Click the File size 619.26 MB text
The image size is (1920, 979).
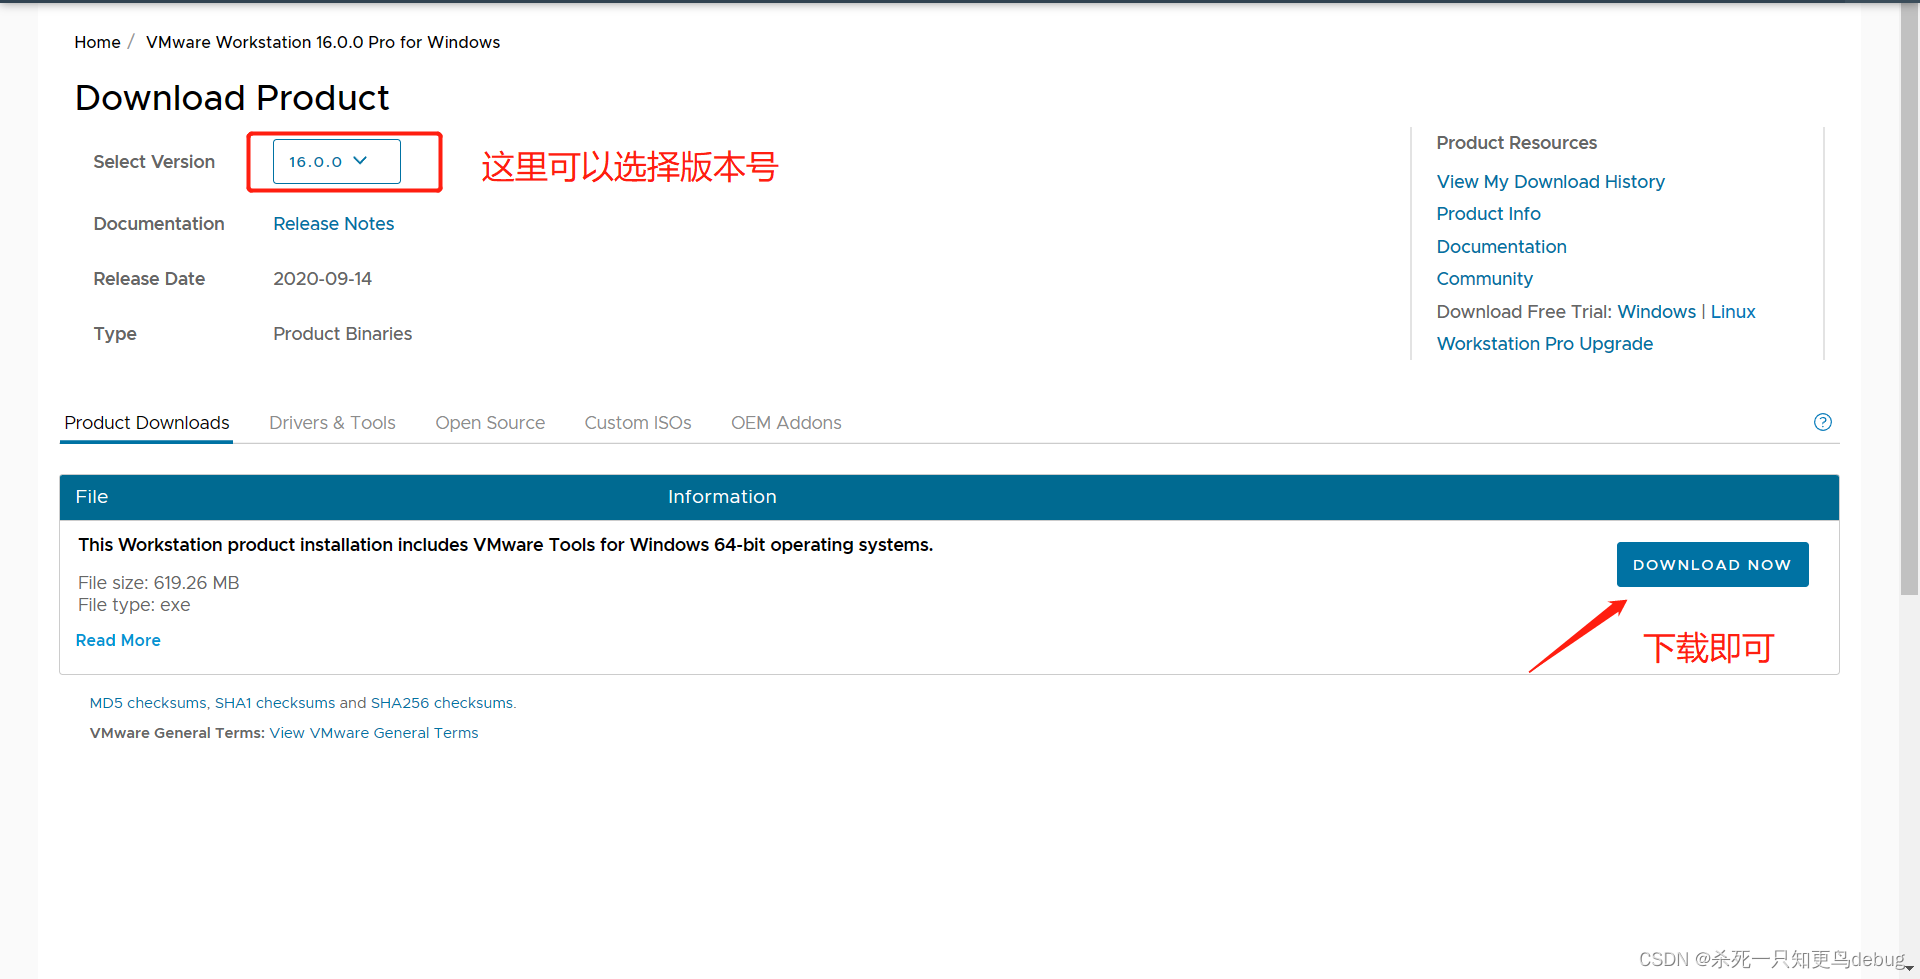point(158,583)
